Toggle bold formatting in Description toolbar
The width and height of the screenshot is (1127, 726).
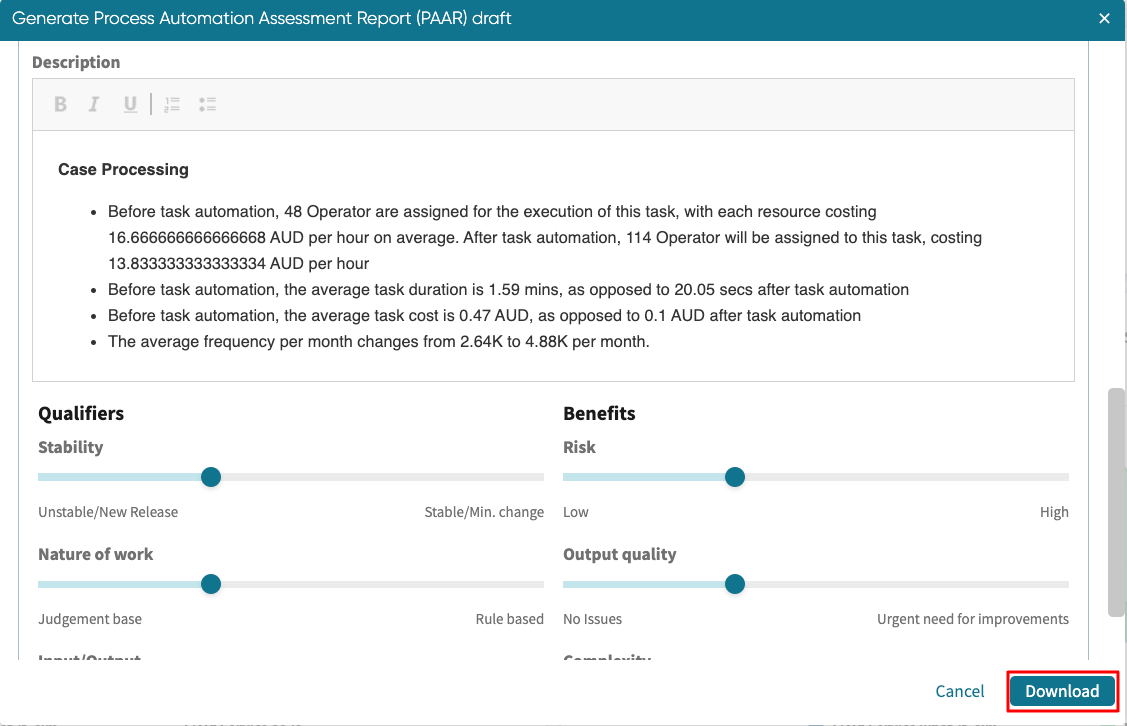pyautogui.click(x=61, y=104)
